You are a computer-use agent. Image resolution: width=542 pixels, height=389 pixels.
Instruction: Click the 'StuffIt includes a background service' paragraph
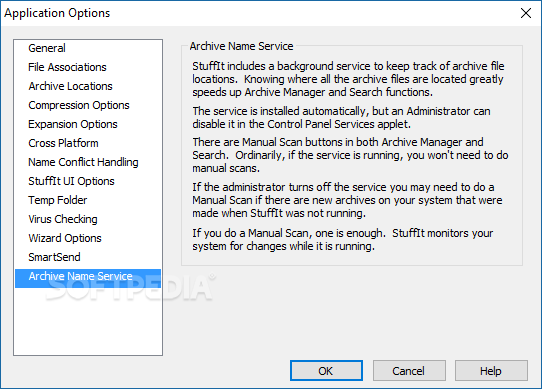tap(348, 79)
